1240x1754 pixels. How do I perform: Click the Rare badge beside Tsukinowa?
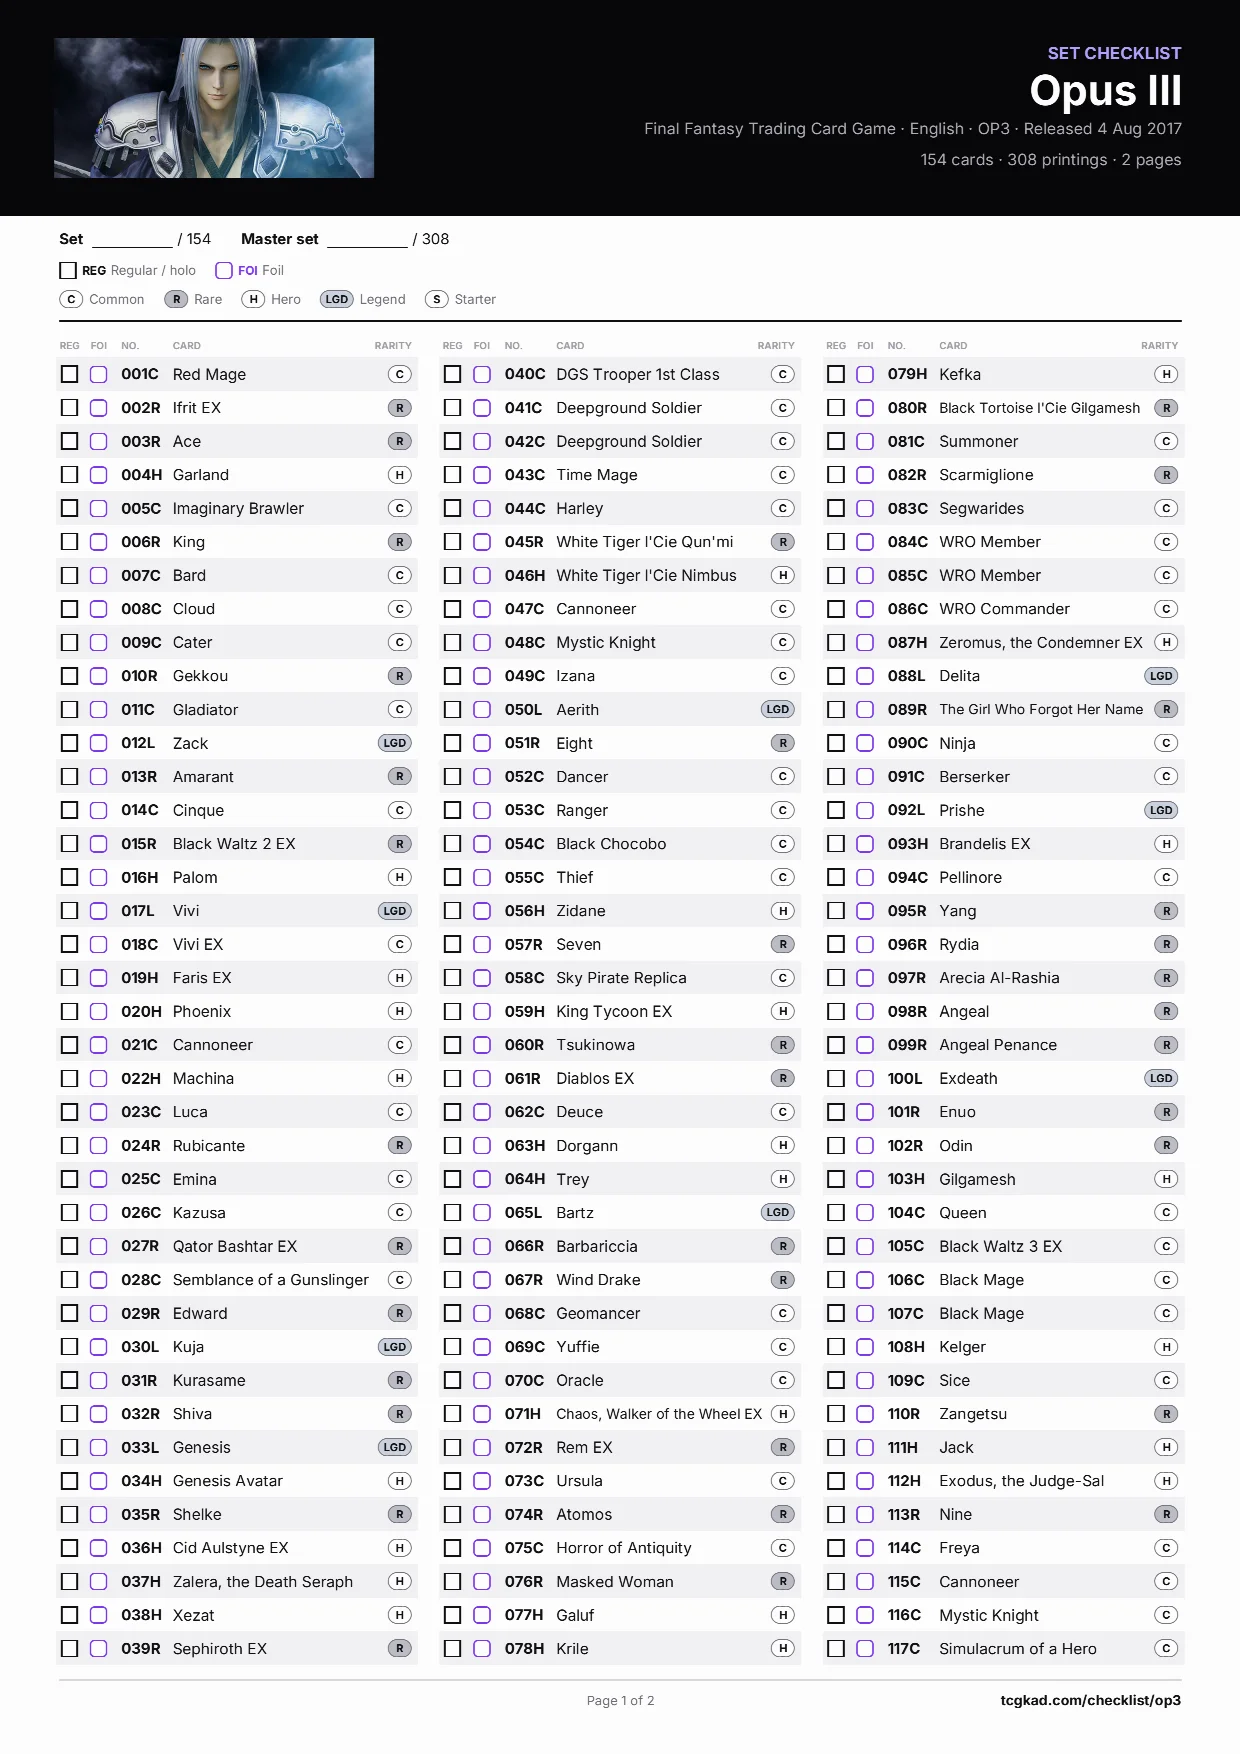tap(783, 1045)
